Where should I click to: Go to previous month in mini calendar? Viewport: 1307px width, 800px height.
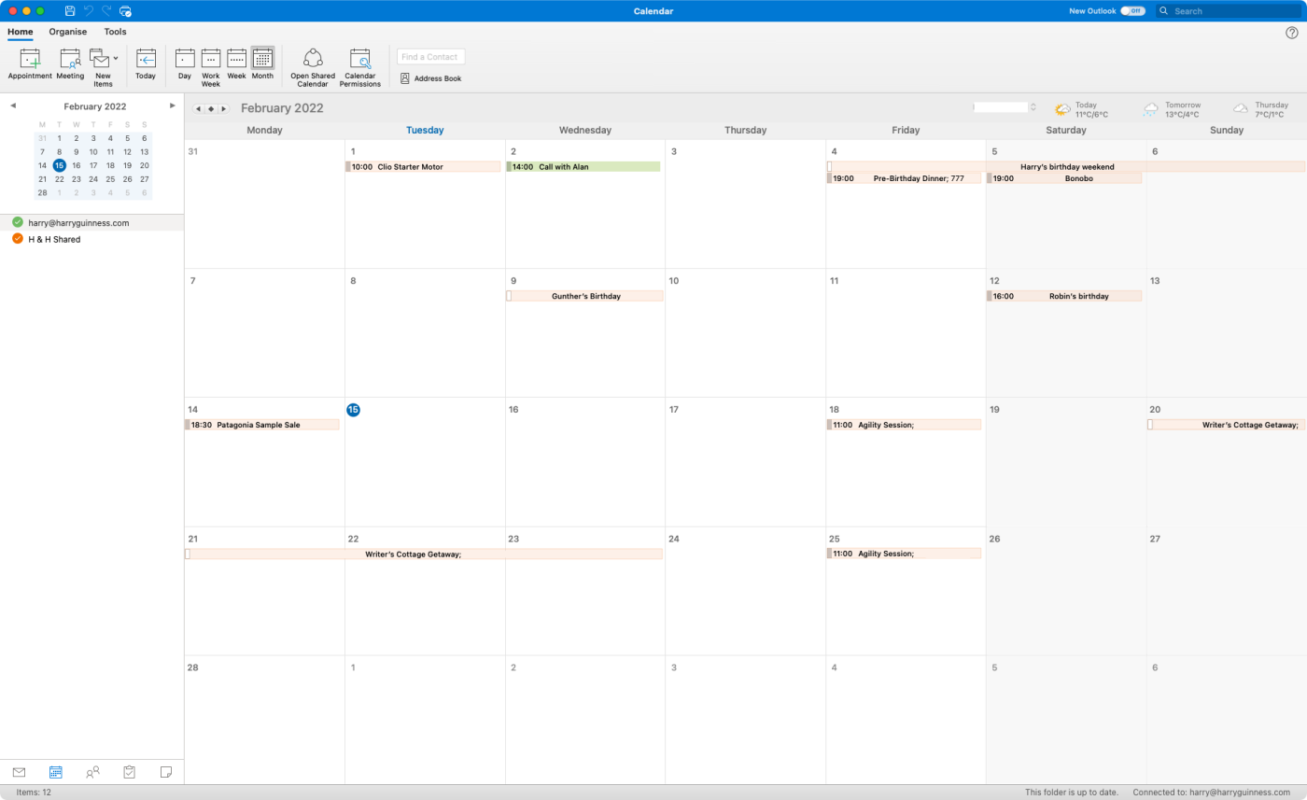click(13, 106)
